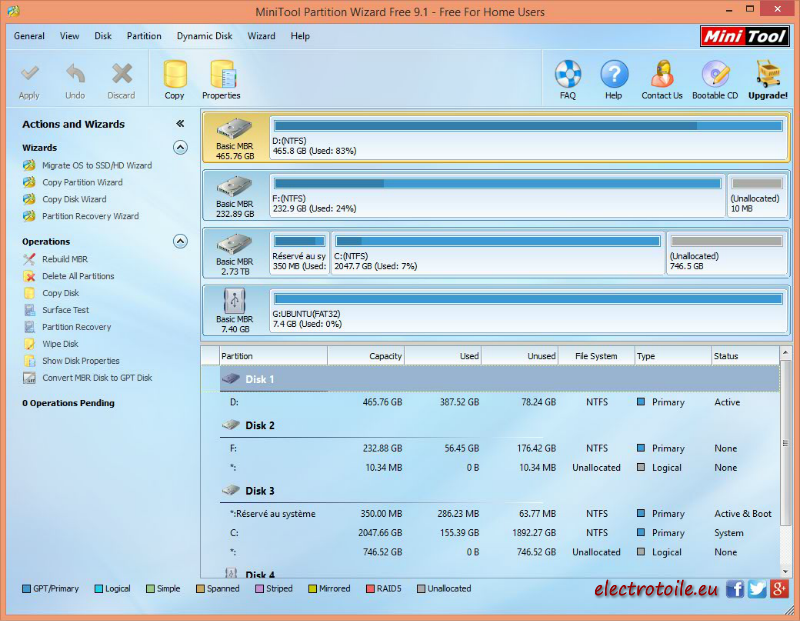Click the Apply checkmark toolbar icon
This screenshot has height=624, width=800.
(29, 73)
